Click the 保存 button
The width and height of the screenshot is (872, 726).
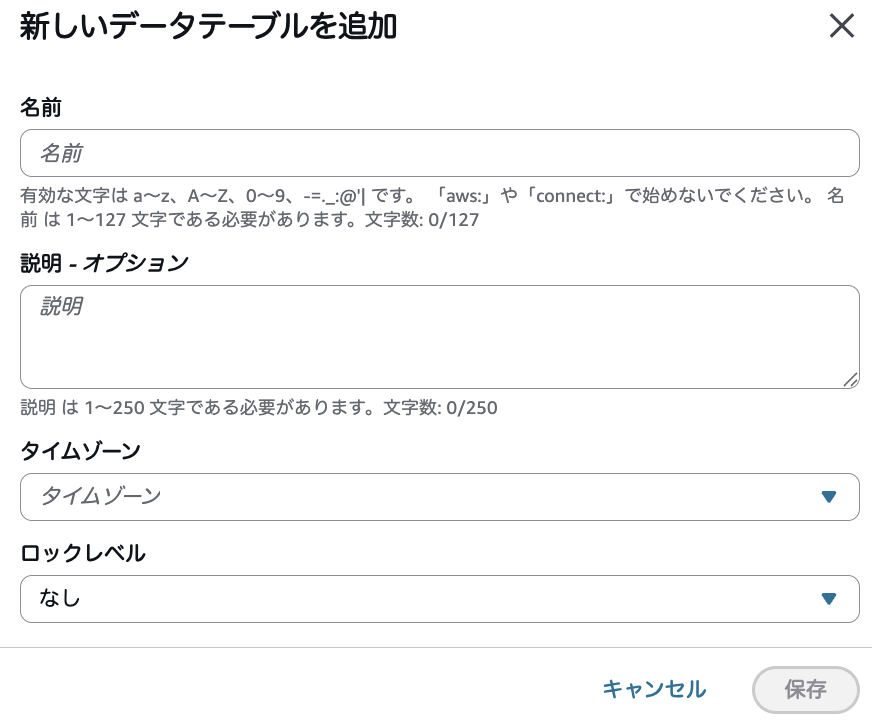click(x=806, y=690)
